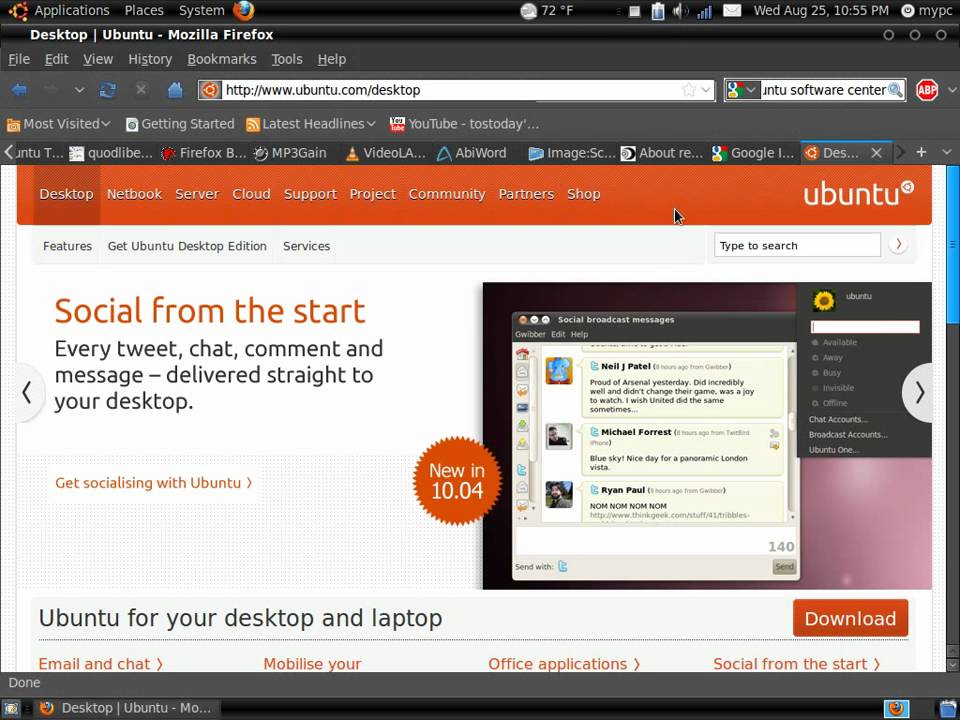
Task: Click the Firefox Back arrow button
Action: click(19, 90)
